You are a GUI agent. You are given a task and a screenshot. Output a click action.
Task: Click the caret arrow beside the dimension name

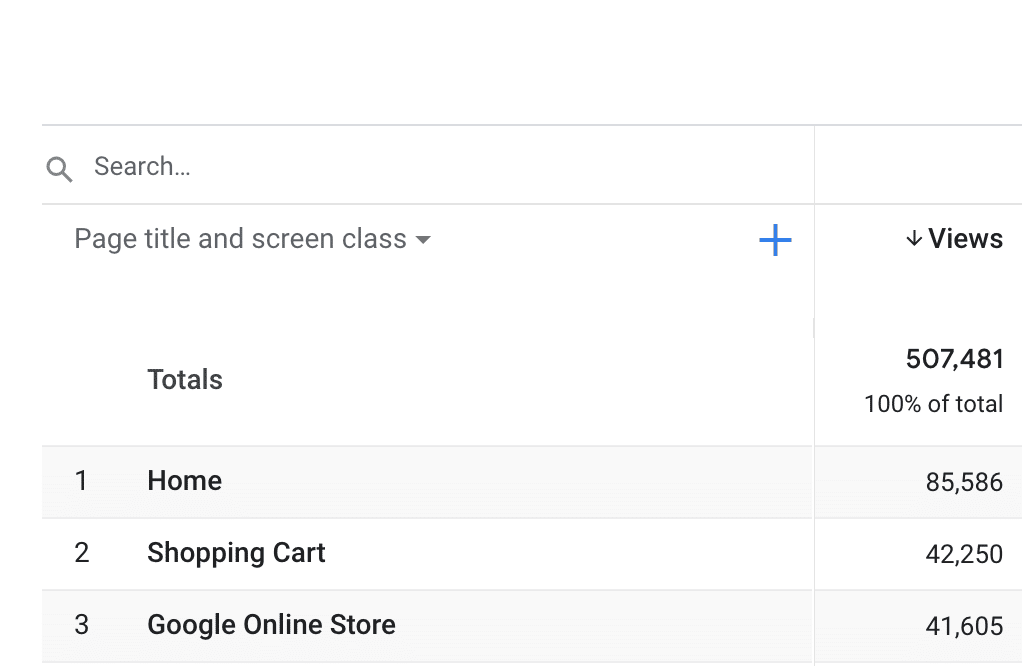423,240
